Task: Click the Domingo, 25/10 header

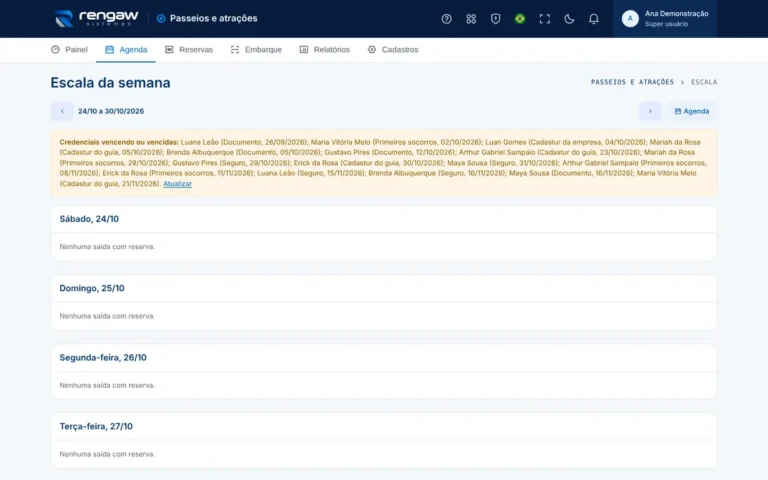Action: (92, 288)
